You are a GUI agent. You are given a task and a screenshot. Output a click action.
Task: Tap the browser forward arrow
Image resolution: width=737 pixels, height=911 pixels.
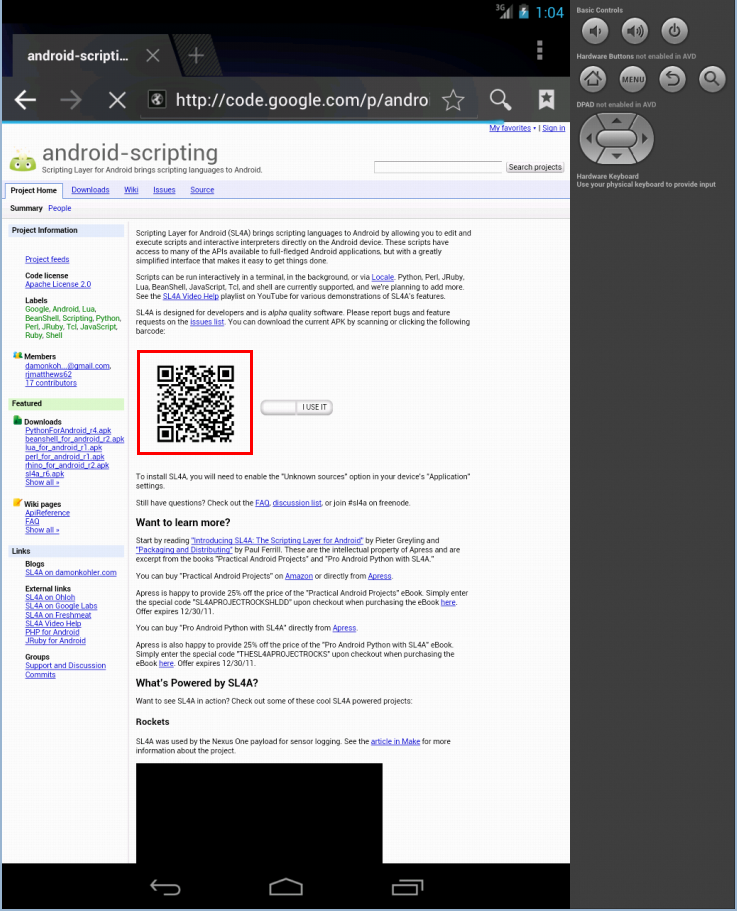pos(71,100)
